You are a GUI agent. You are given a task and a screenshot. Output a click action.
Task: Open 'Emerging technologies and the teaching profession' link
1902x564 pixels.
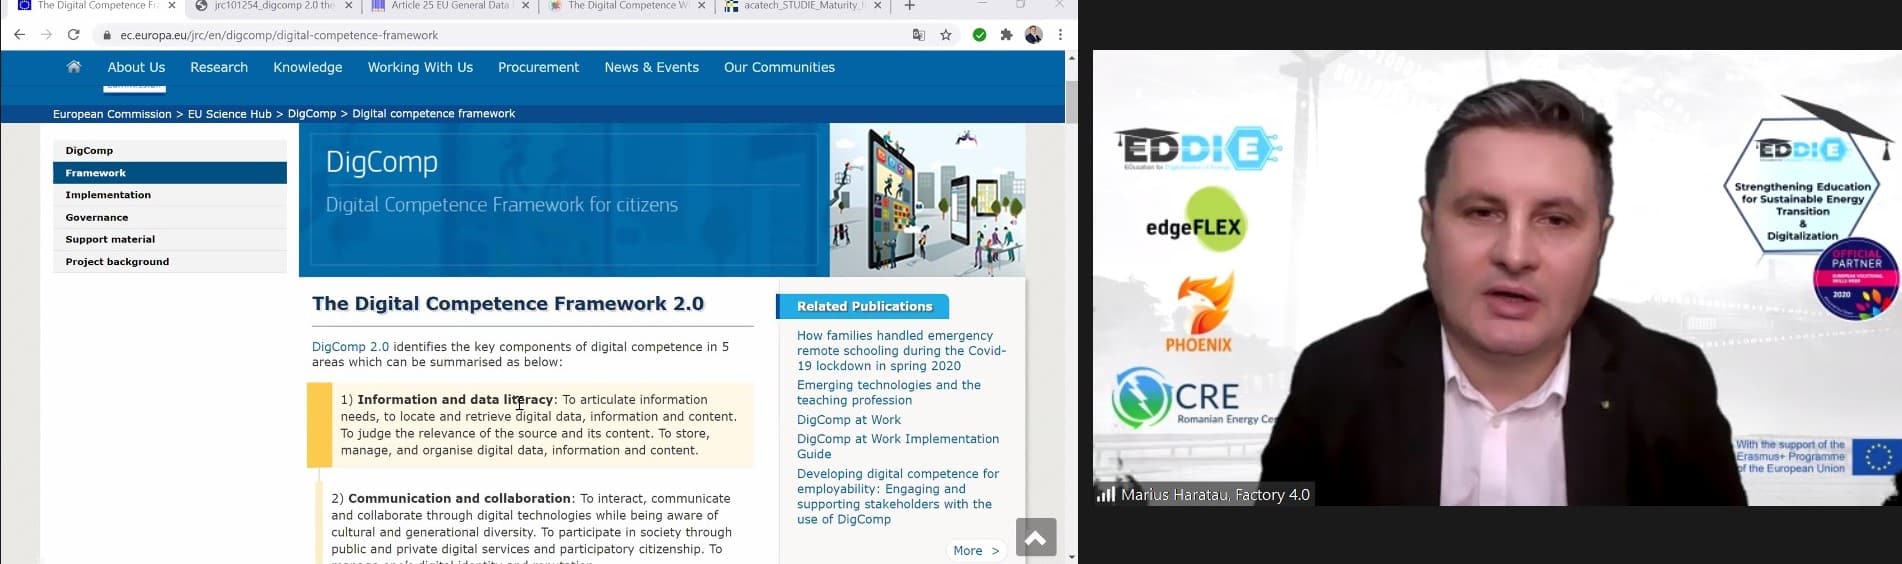[889, 392]
